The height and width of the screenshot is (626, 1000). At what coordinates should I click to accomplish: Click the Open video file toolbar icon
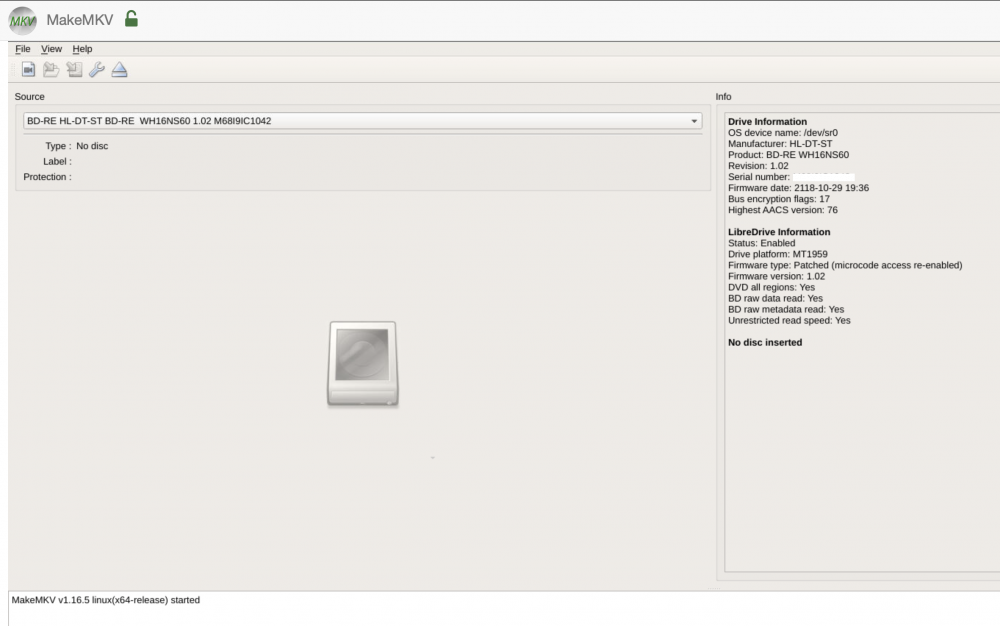point(28,69)
